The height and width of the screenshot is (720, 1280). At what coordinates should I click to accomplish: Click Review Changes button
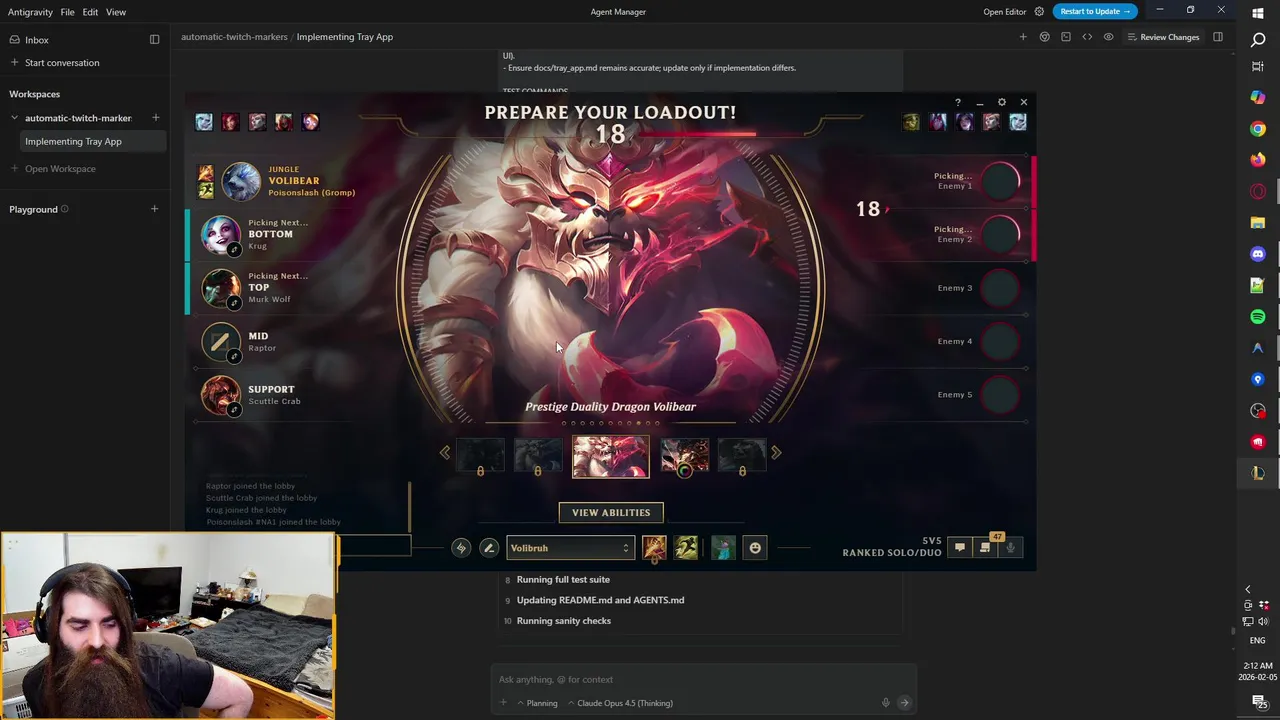click(1163, 37)
